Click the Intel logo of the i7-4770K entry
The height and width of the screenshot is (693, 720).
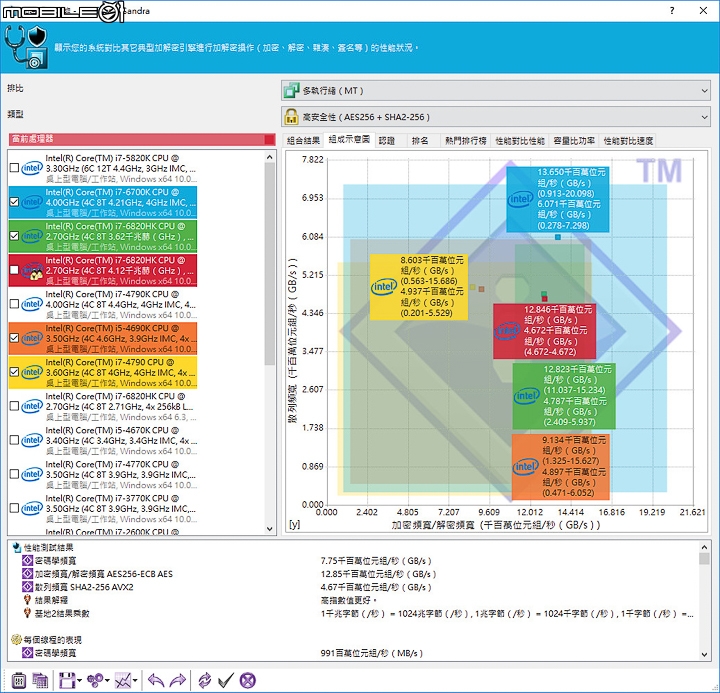[32, 474]
